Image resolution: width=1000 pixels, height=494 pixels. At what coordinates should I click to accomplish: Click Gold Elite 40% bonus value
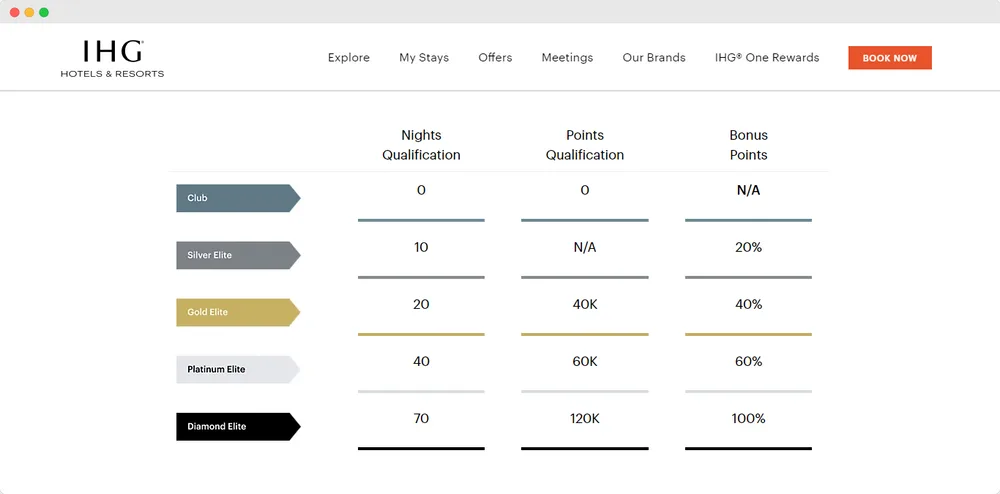[x=749, y=304]
